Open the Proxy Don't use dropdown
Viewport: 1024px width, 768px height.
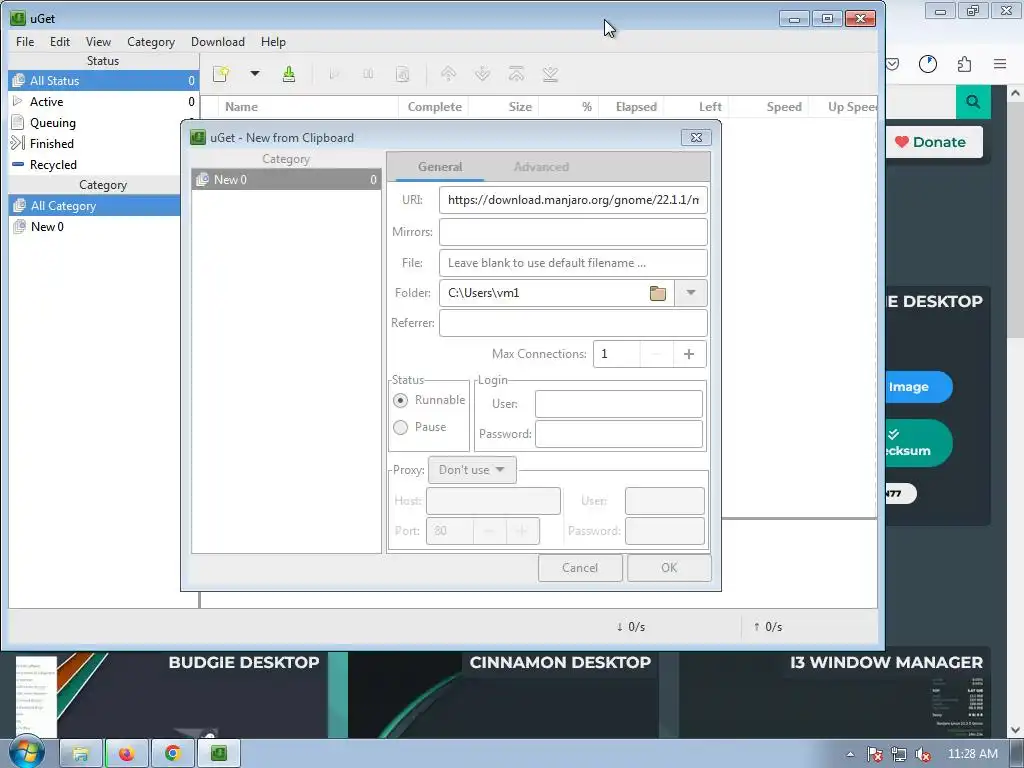472,470
